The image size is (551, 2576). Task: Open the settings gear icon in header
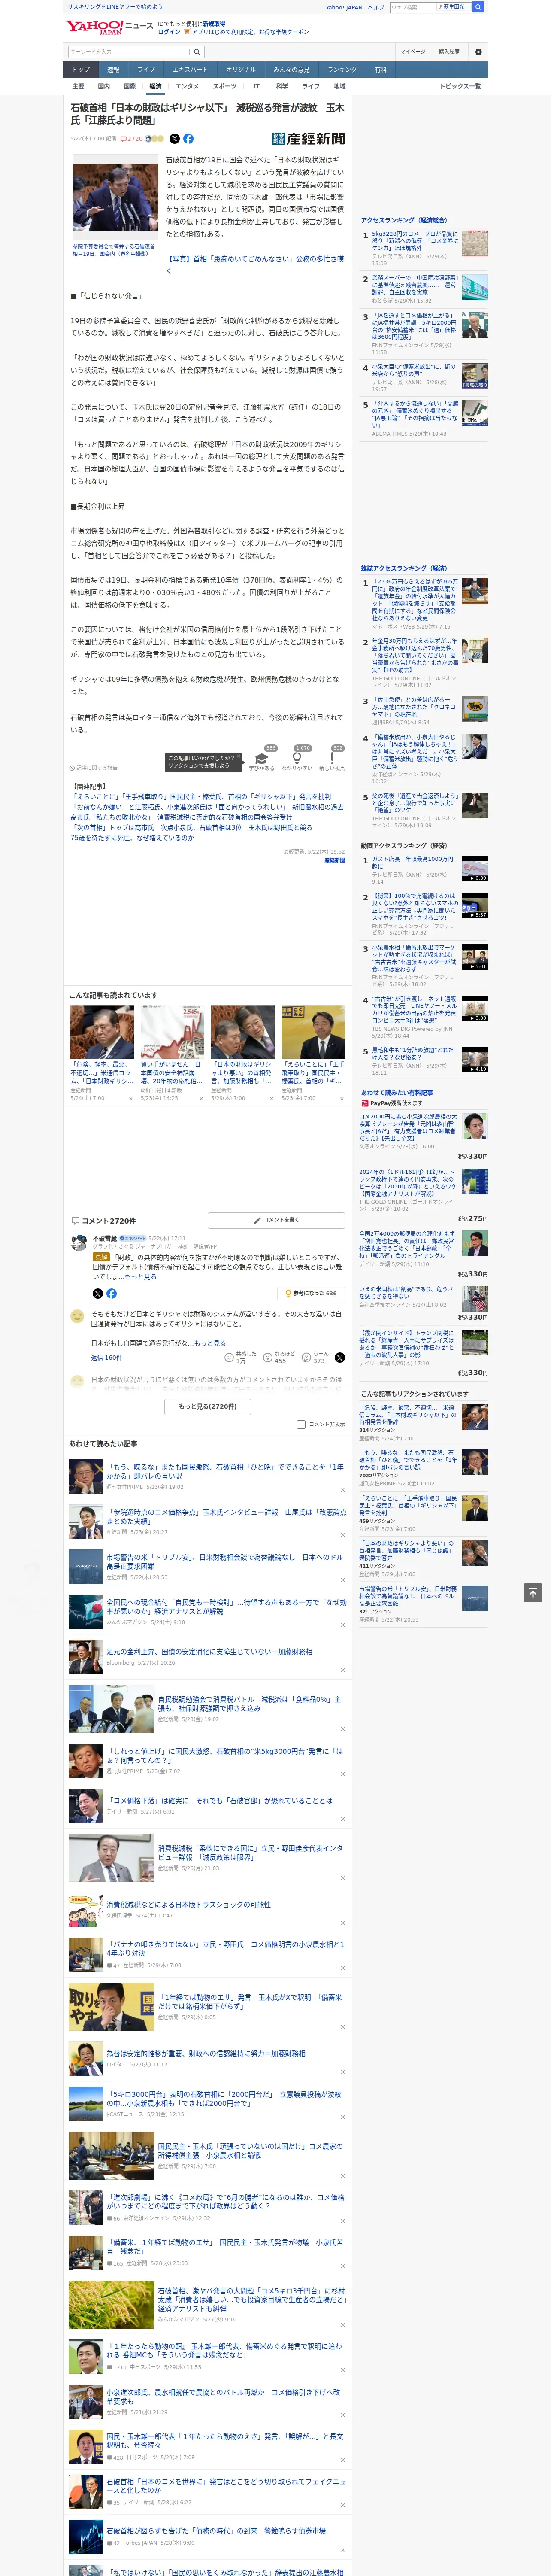[x=477, y=52]
